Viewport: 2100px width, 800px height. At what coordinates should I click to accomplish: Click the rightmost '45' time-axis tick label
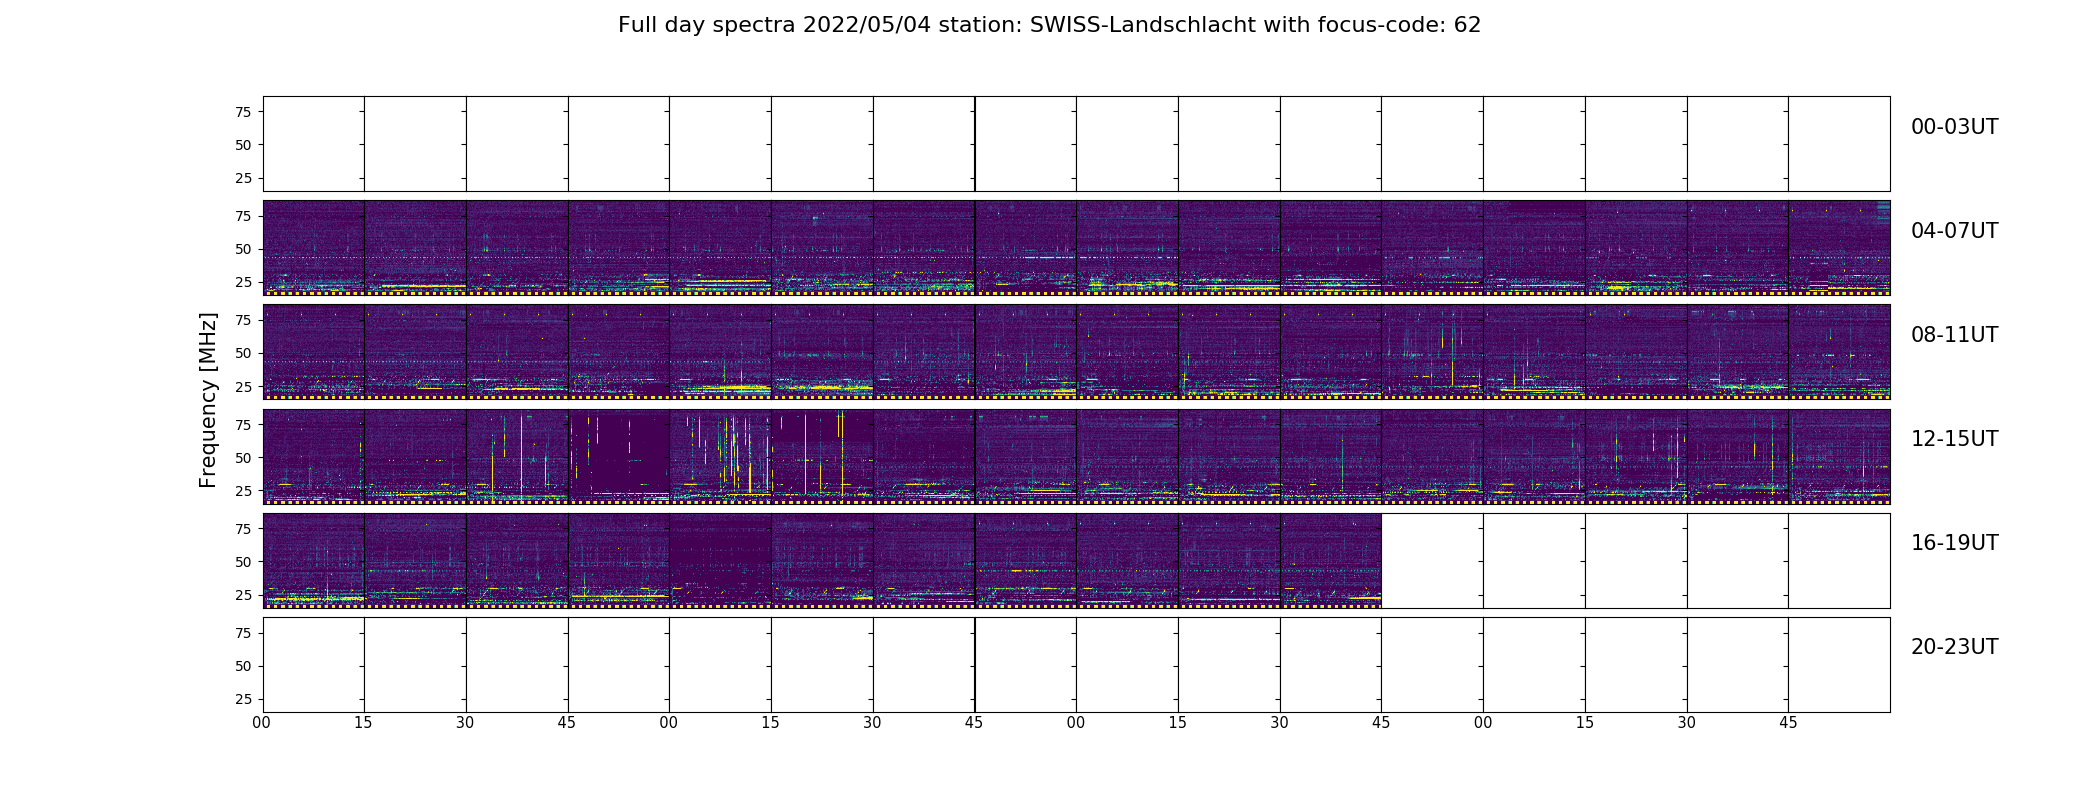(x=1788, y=723)
